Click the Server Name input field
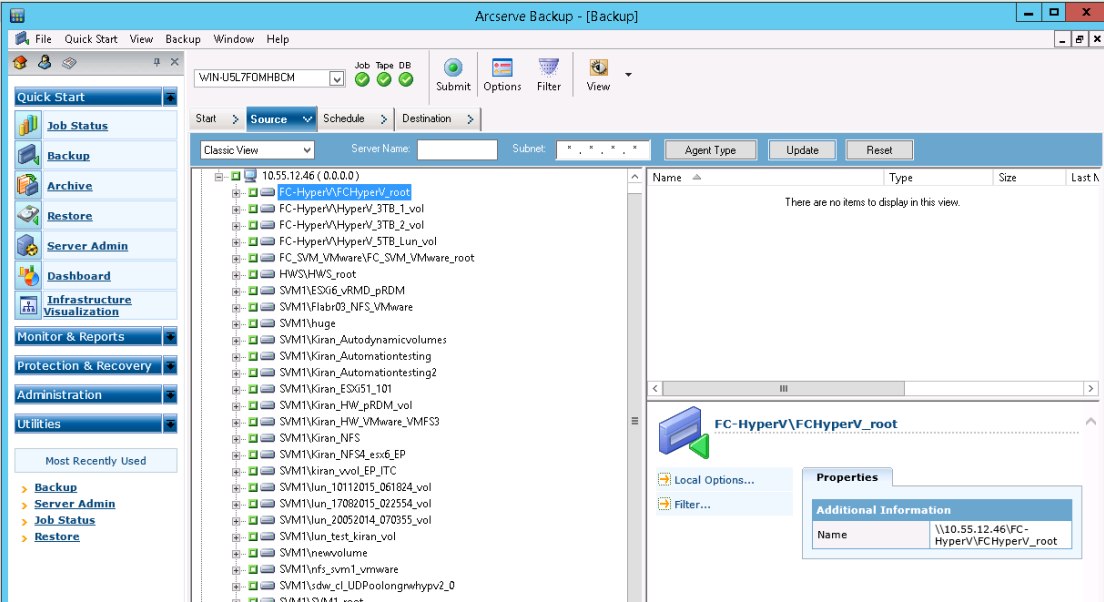The image size is (1104, 602). [457, 149]
